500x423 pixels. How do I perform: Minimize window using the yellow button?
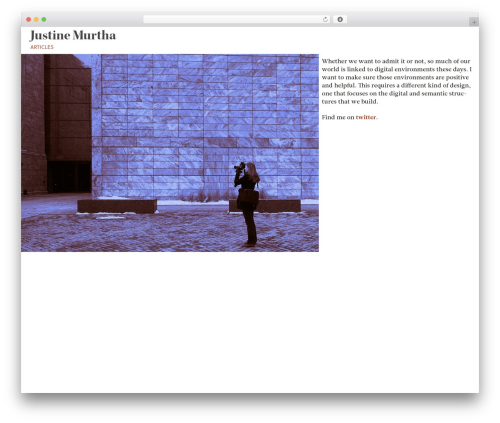[x=36, y=19]
